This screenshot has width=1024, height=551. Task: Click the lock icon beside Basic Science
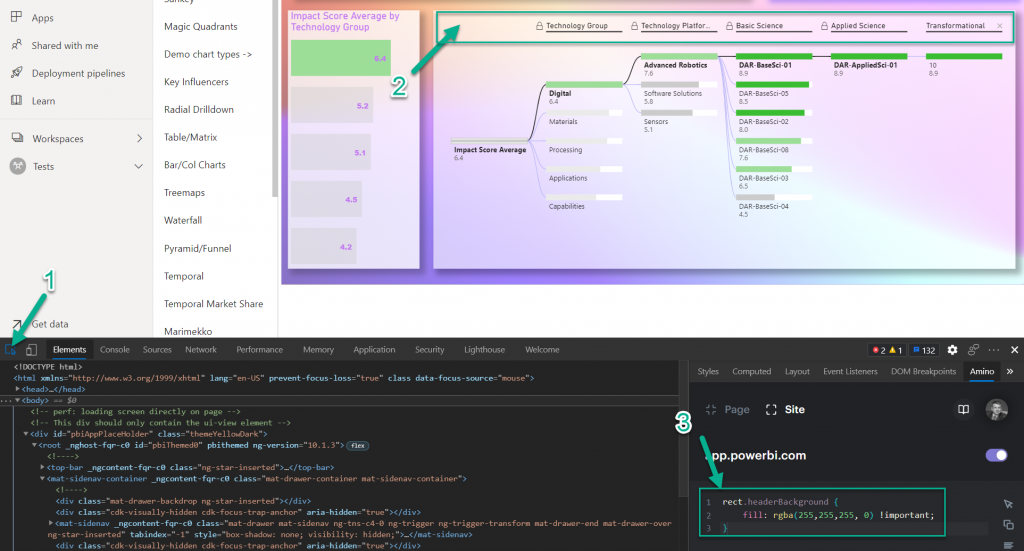click(729, 26)
